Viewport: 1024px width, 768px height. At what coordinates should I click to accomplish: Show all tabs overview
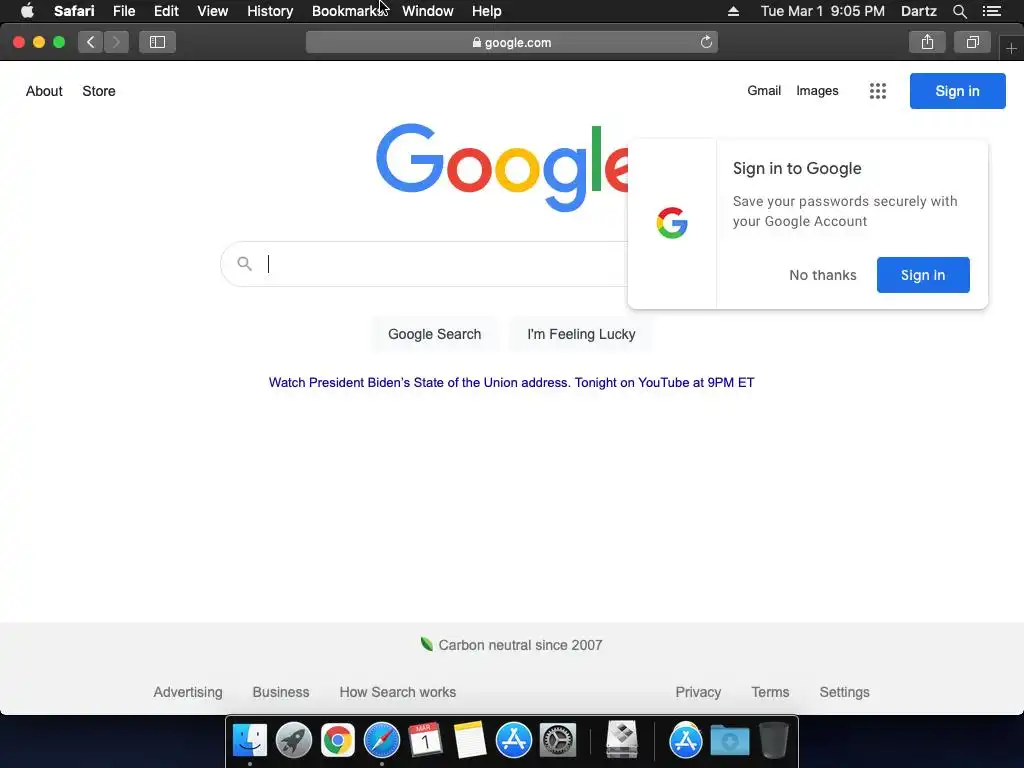click(x=972, y=42)
